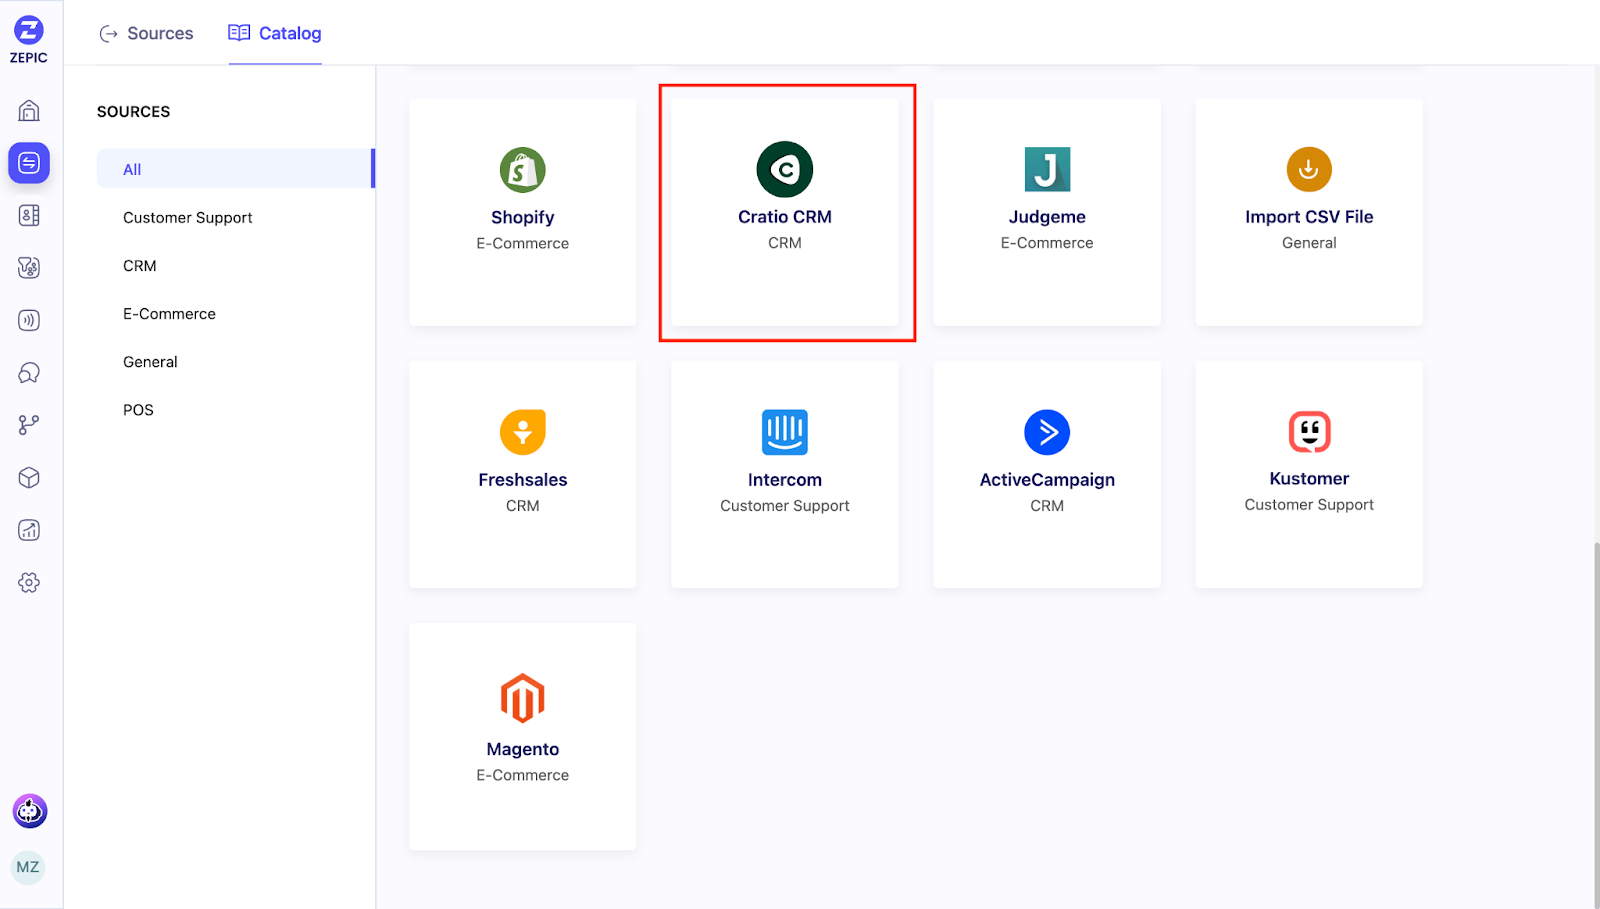Open the settings gear sidebar icon
The height and width of the screenshot is (909, 1600).
pos(29,583)
